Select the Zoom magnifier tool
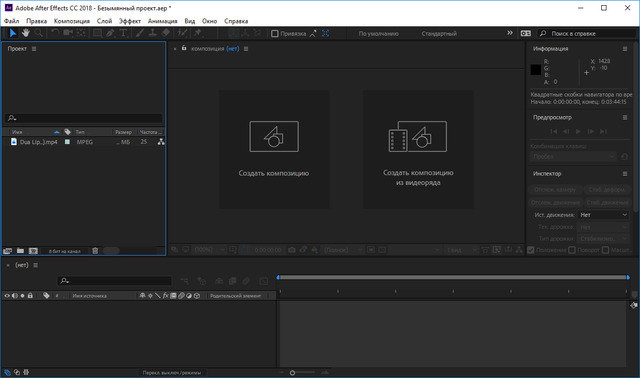 [x=38, y=33]
